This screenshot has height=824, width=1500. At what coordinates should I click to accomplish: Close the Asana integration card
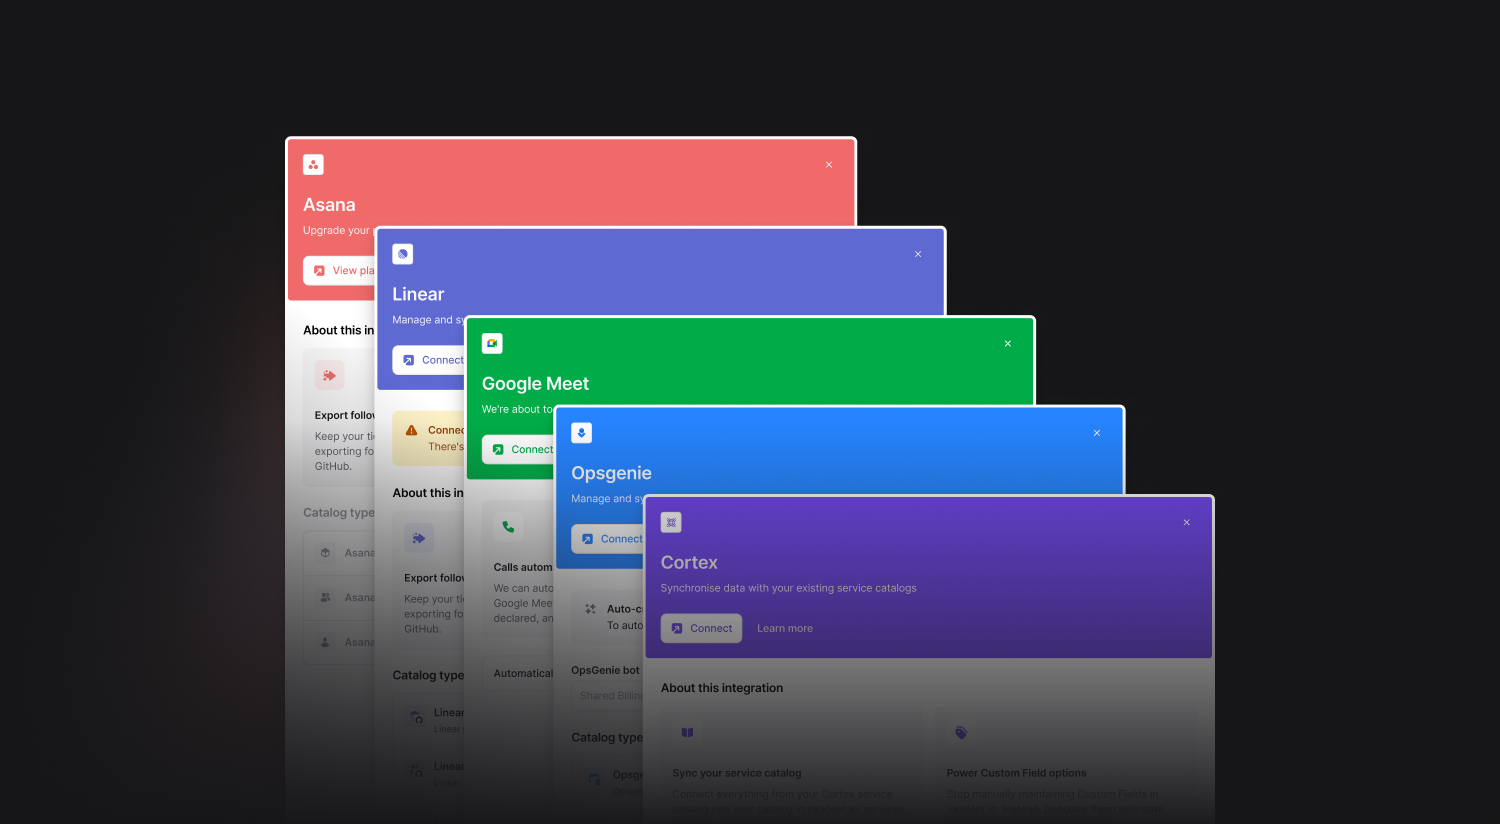[x=829, y=165]
